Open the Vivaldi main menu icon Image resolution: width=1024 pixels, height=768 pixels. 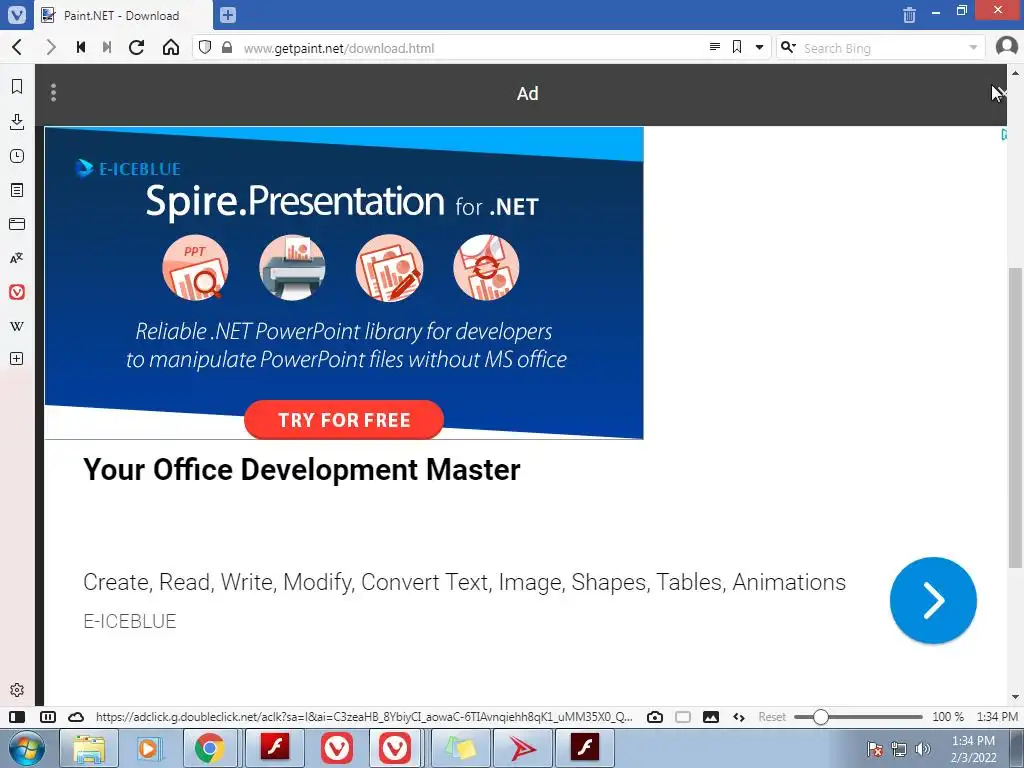click(16, 14)
